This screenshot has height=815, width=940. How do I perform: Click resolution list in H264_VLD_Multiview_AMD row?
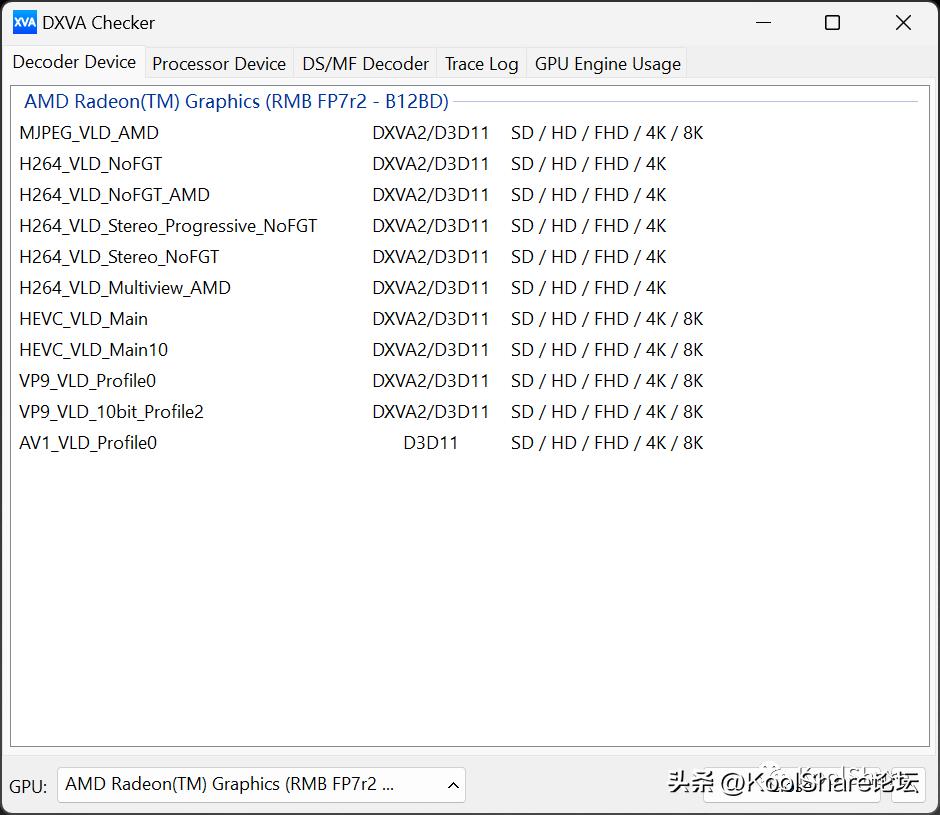588,288
